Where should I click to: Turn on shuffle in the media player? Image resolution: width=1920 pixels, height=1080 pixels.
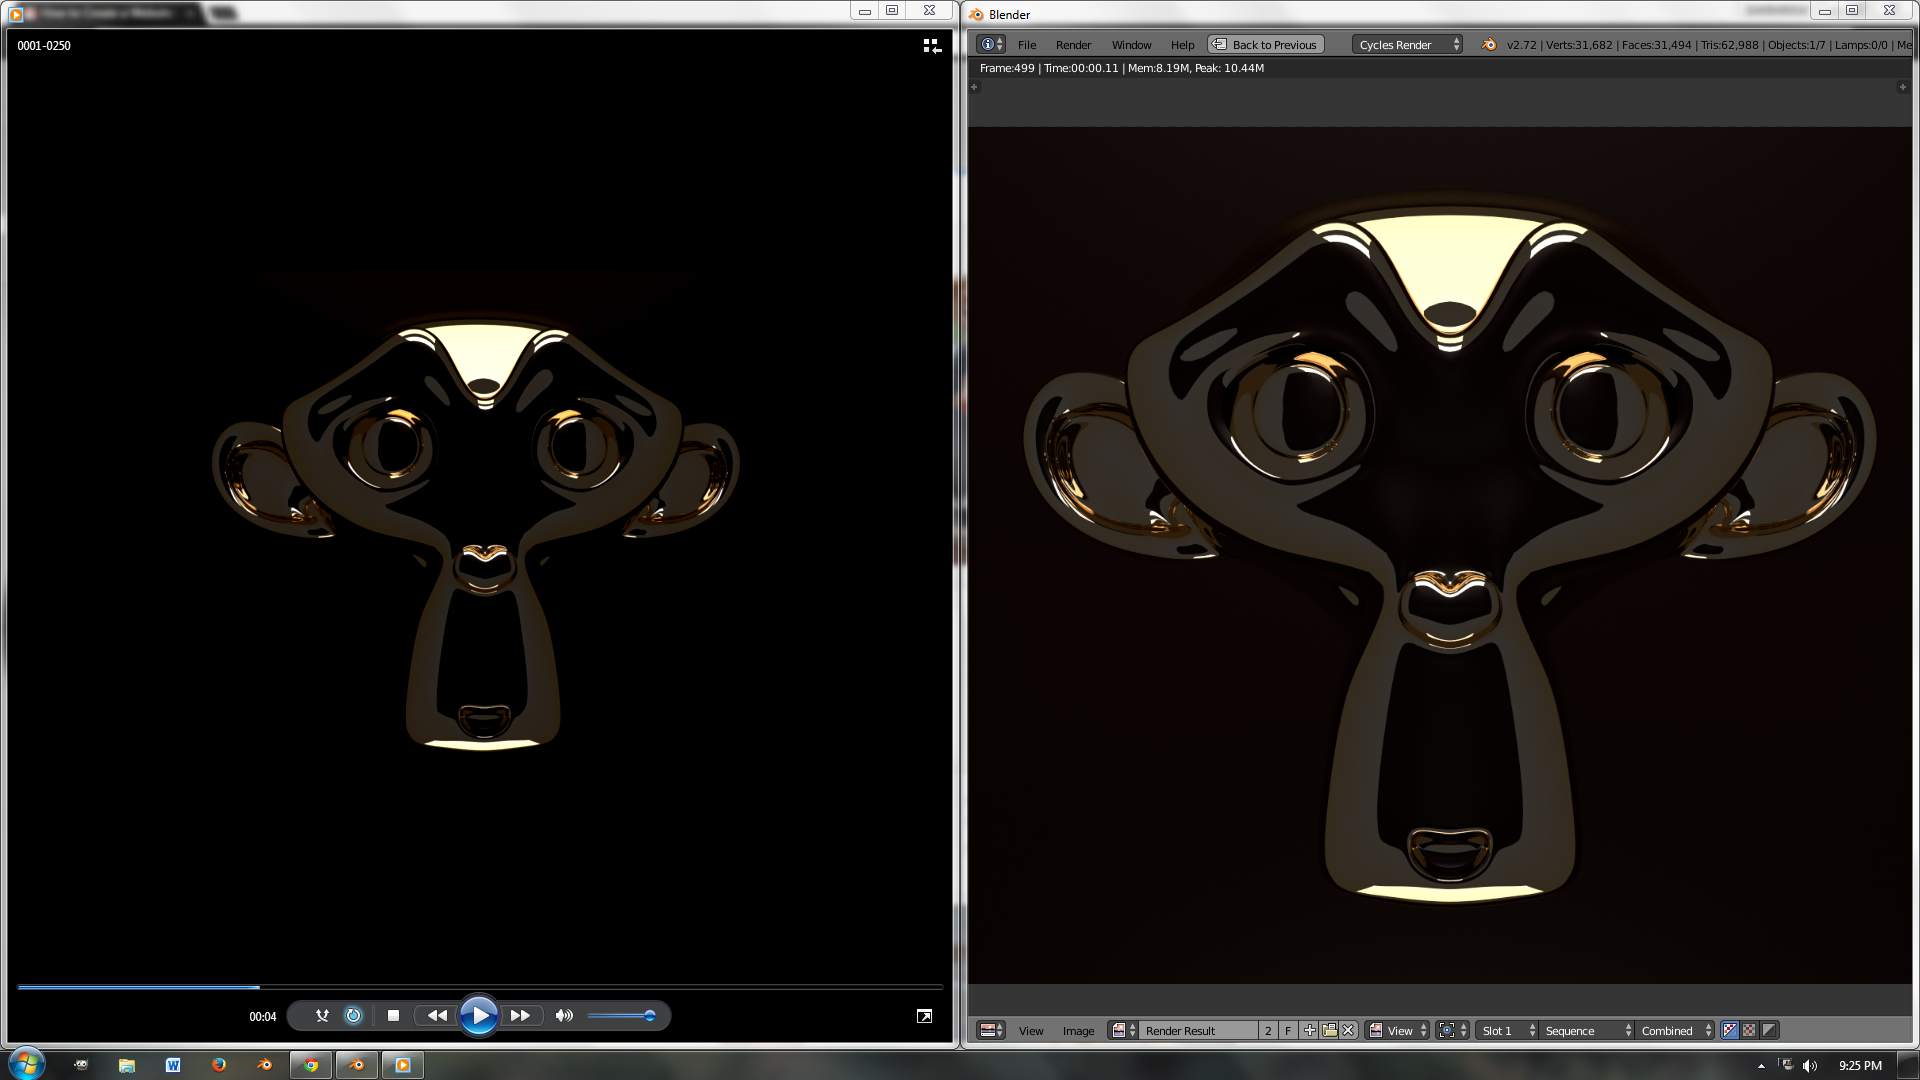[322, 1016]
